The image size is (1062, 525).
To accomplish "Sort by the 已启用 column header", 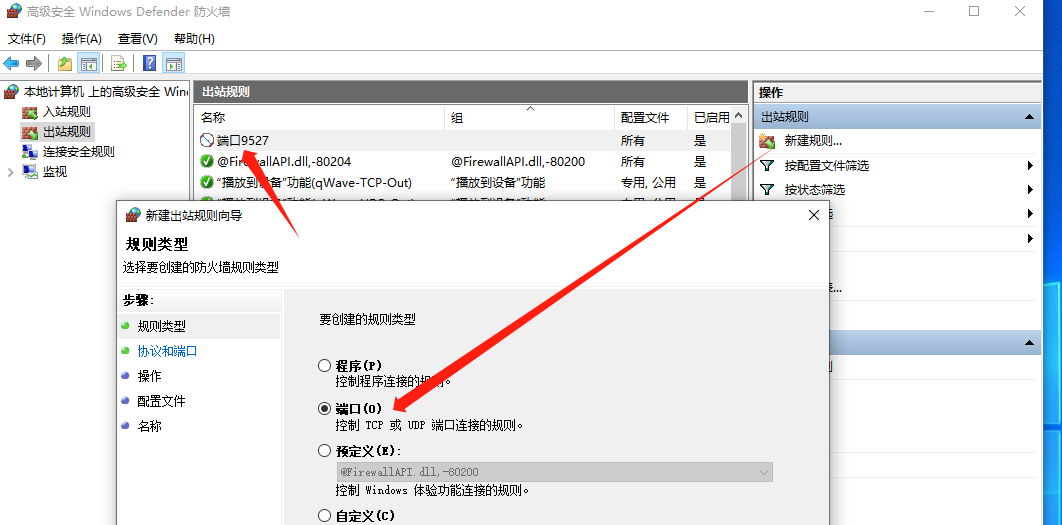I will (710, 117).
